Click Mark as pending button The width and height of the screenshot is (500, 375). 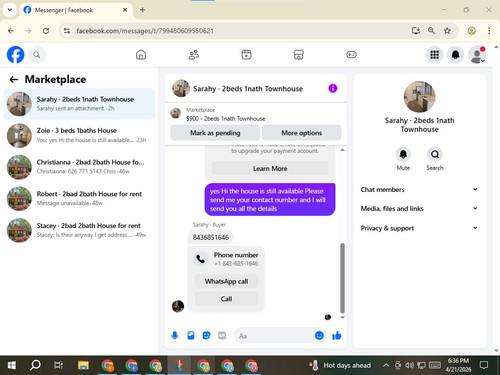point(215,133)
